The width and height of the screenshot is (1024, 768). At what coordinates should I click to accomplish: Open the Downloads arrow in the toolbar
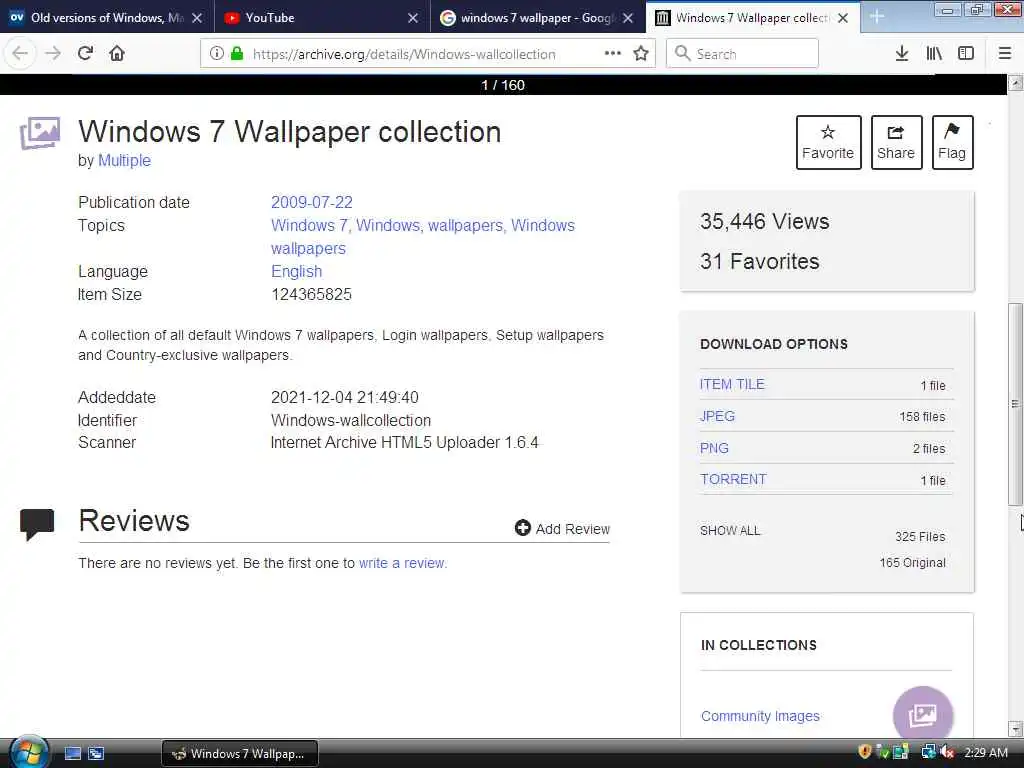coord(902,54)
